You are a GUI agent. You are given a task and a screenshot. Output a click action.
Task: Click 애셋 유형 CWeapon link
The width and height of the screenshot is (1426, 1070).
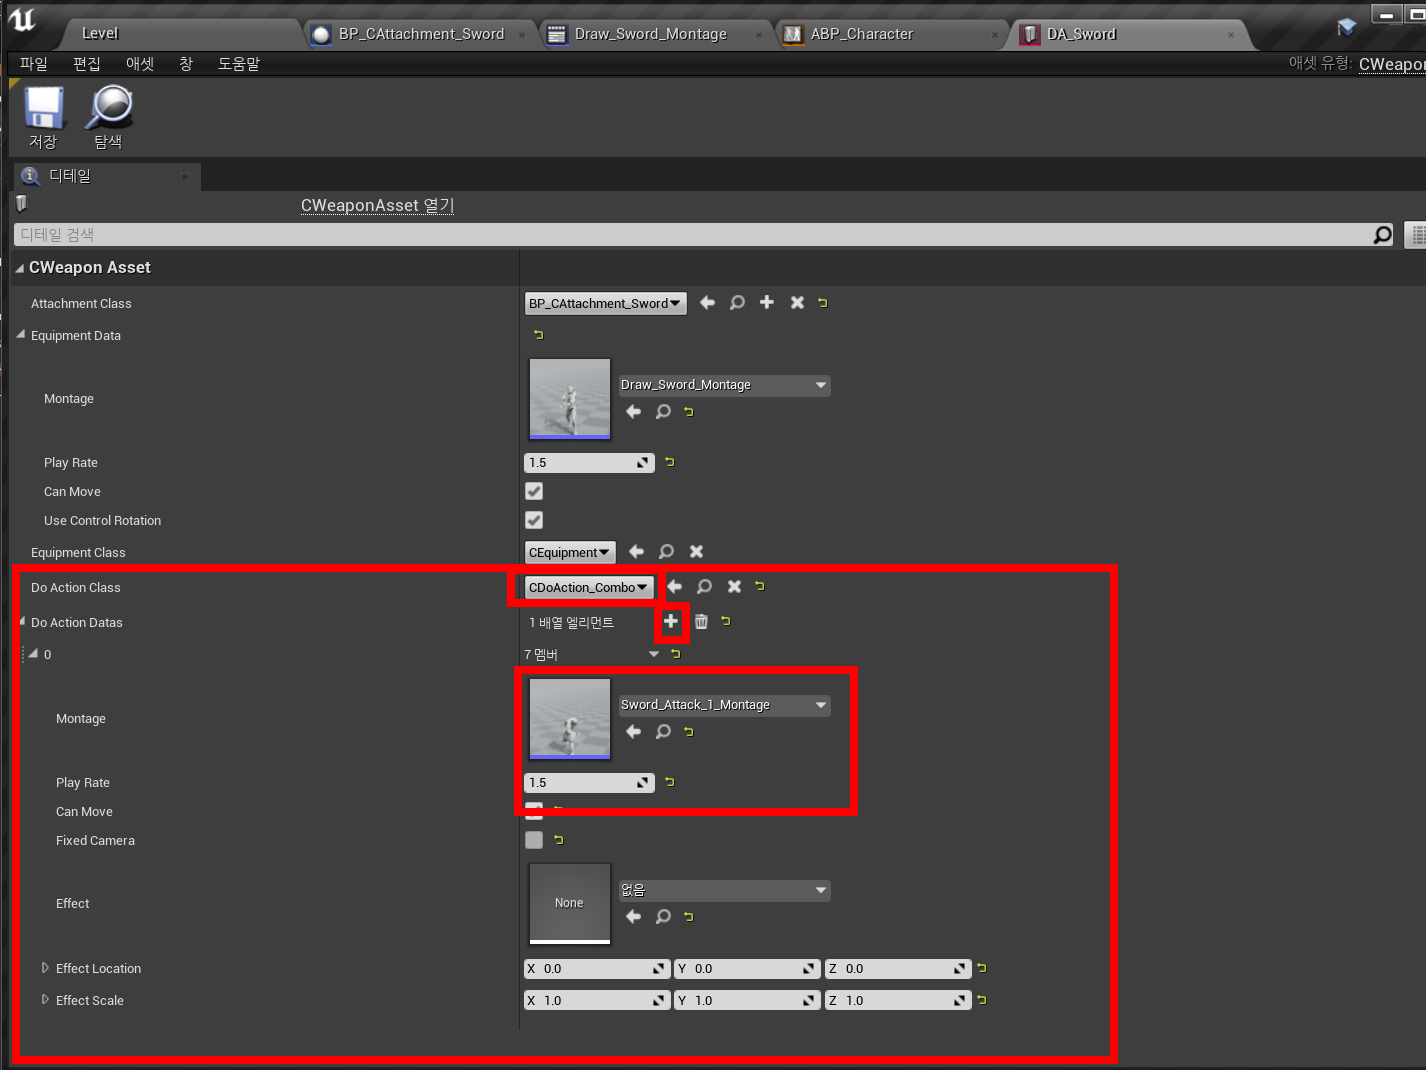[1392, 63]
